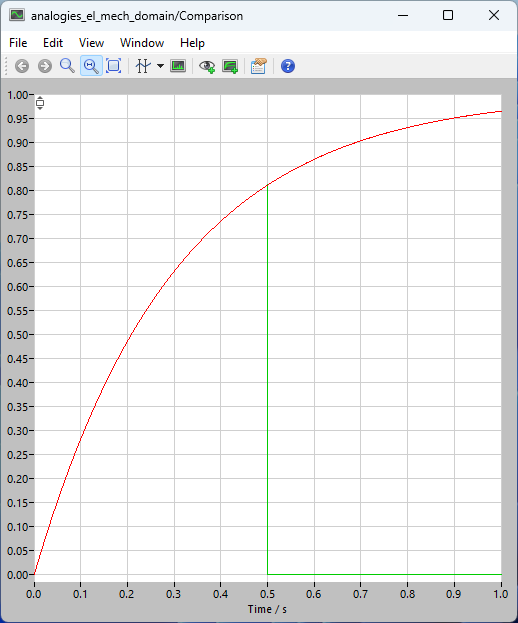The width and height of the screenshot is (518, 623).
Task: Expand the cursor tool dropdown arrow
Action: pyautogui.click(x=160, y=66)
